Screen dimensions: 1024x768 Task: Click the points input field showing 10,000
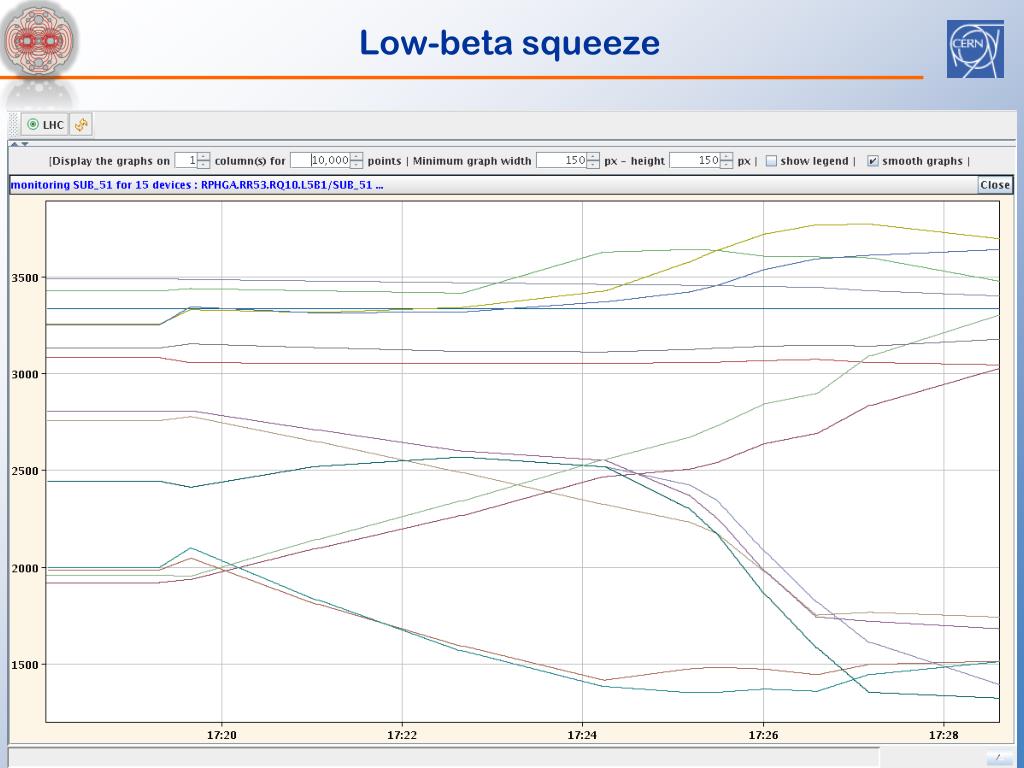tap(328, 161)
